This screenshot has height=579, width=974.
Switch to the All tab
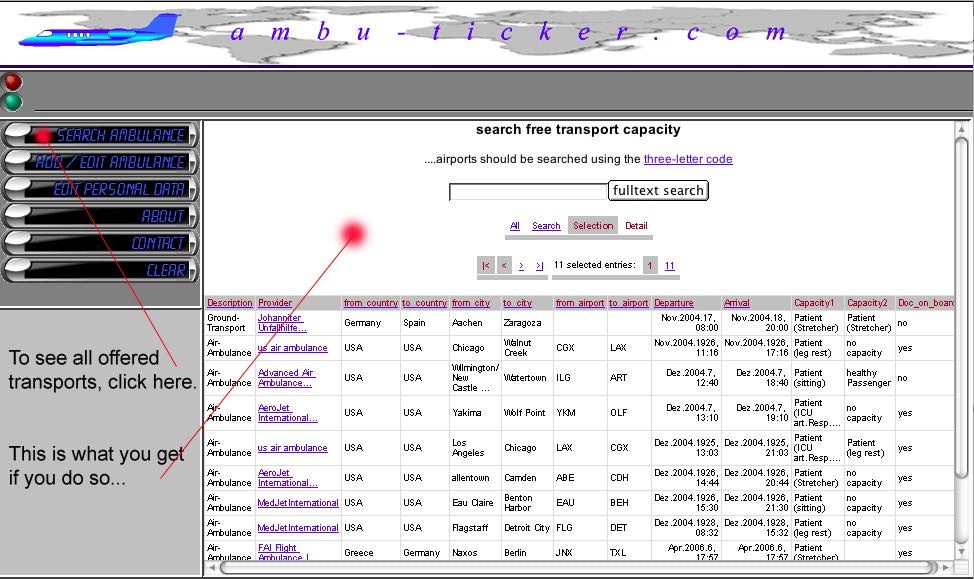(514, 226)
